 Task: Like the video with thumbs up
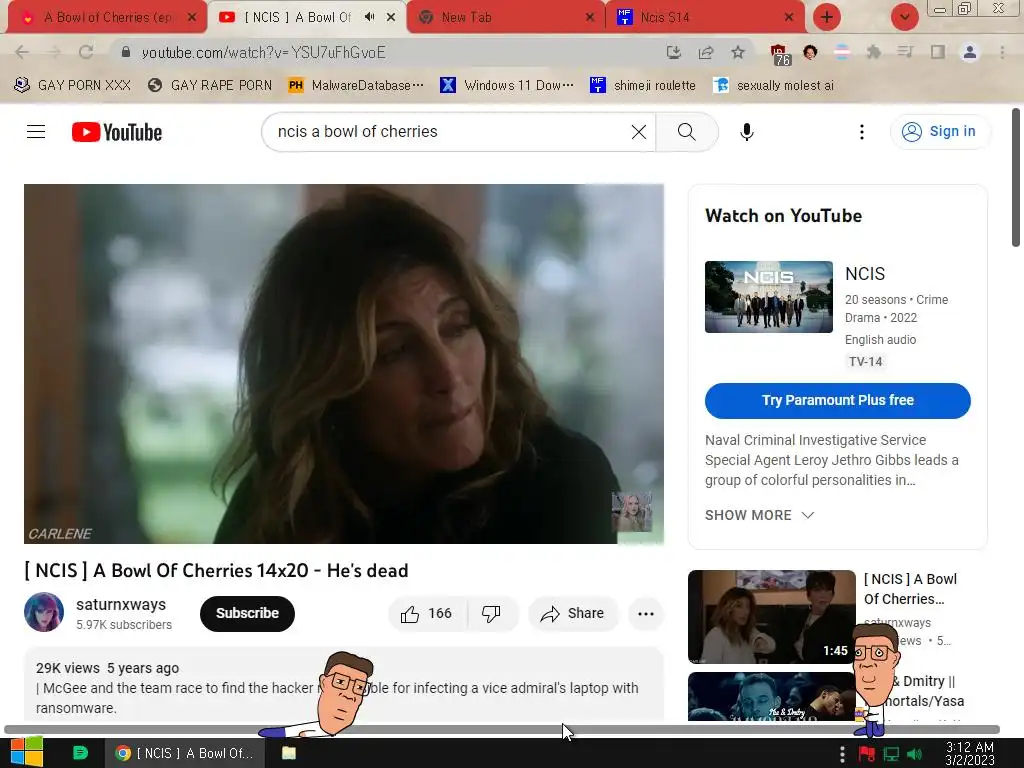click(x=427, y=614)
